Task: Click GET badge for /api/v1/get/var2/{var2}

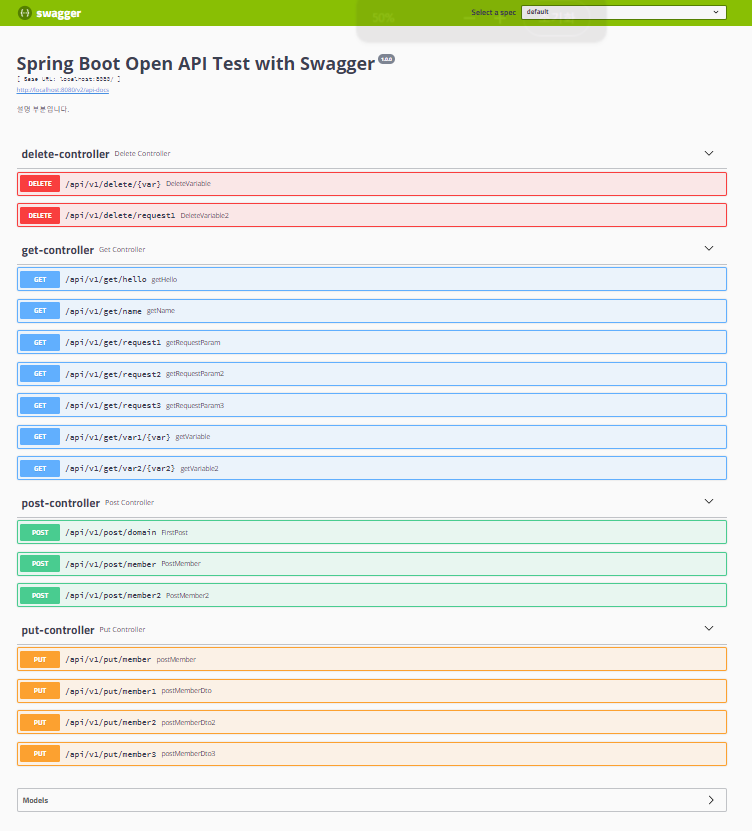Action: point(40,468)
